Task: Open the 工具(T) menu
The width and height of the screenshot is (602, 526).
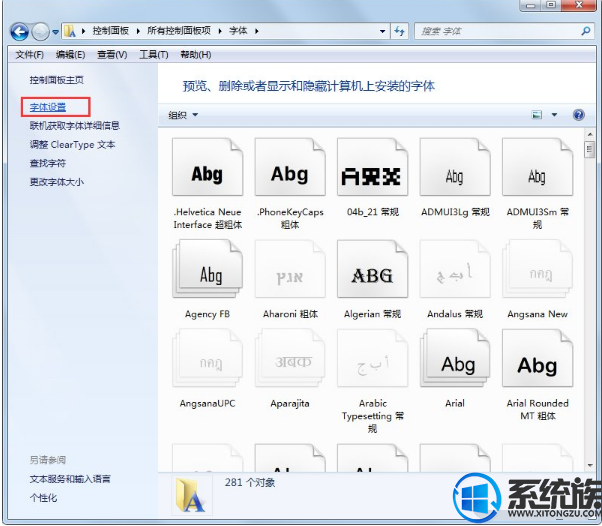Action: 154,55
